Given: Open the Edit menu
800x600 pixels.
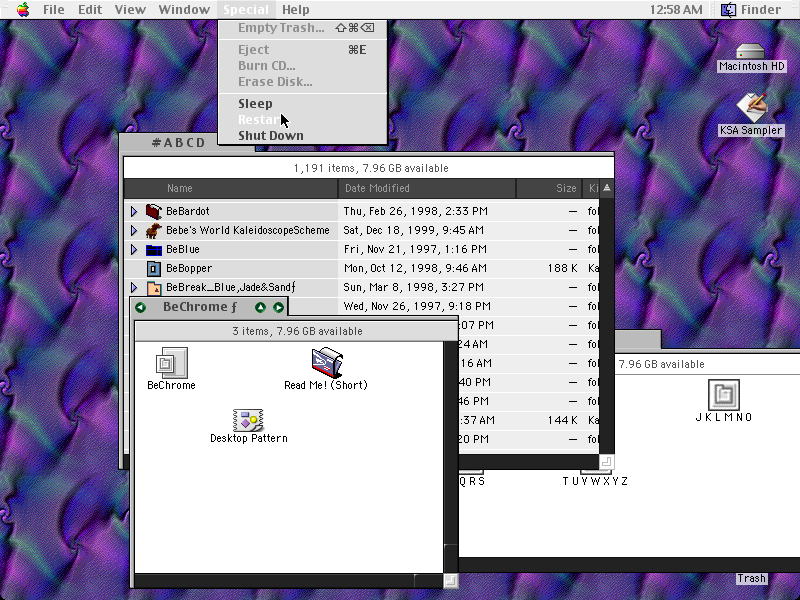Looking at the screenshot, I should (x=90, y=10).
